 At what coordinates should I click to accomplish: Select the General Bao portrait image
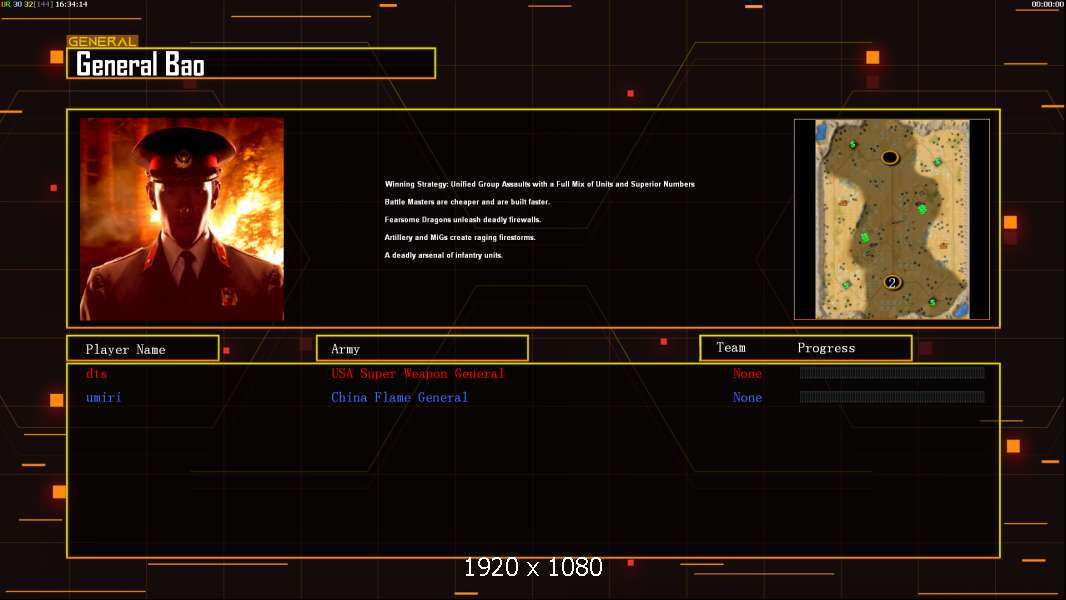pos(182,219)
